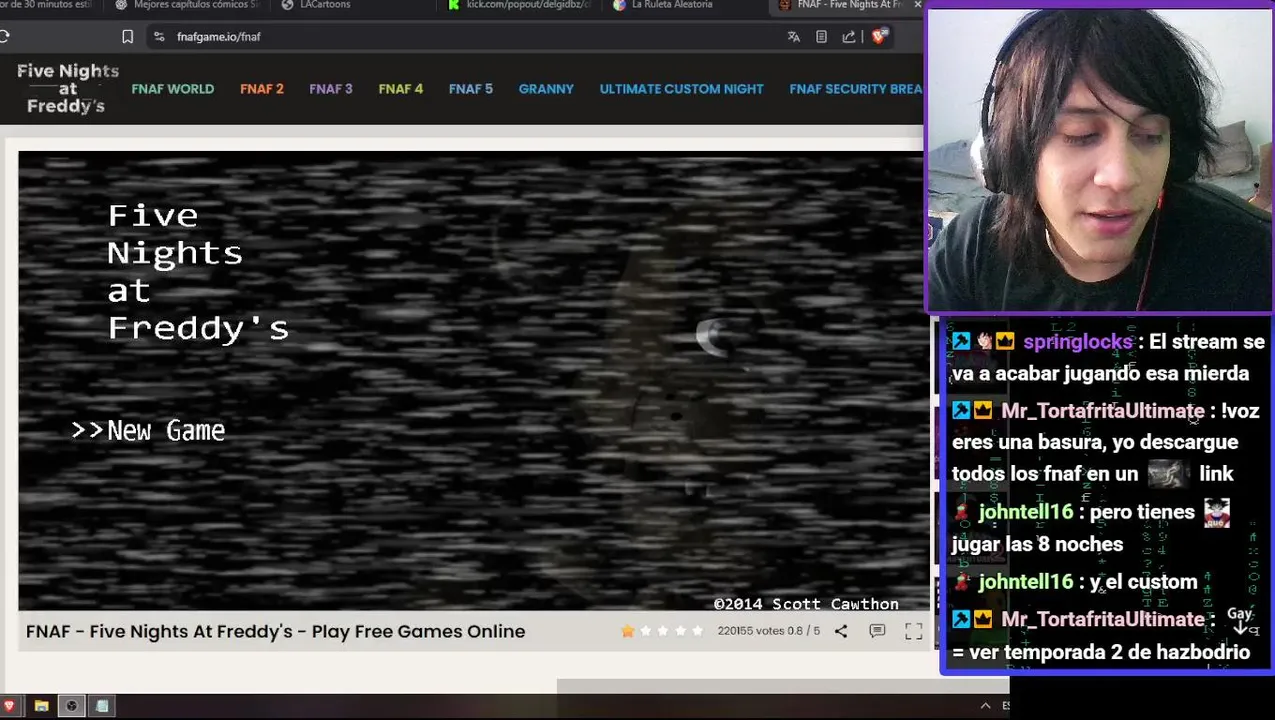The width and height of the screenshot is (1275, 720).
Task: Open File Explorer from the taskbar
Action: [41, 706]
